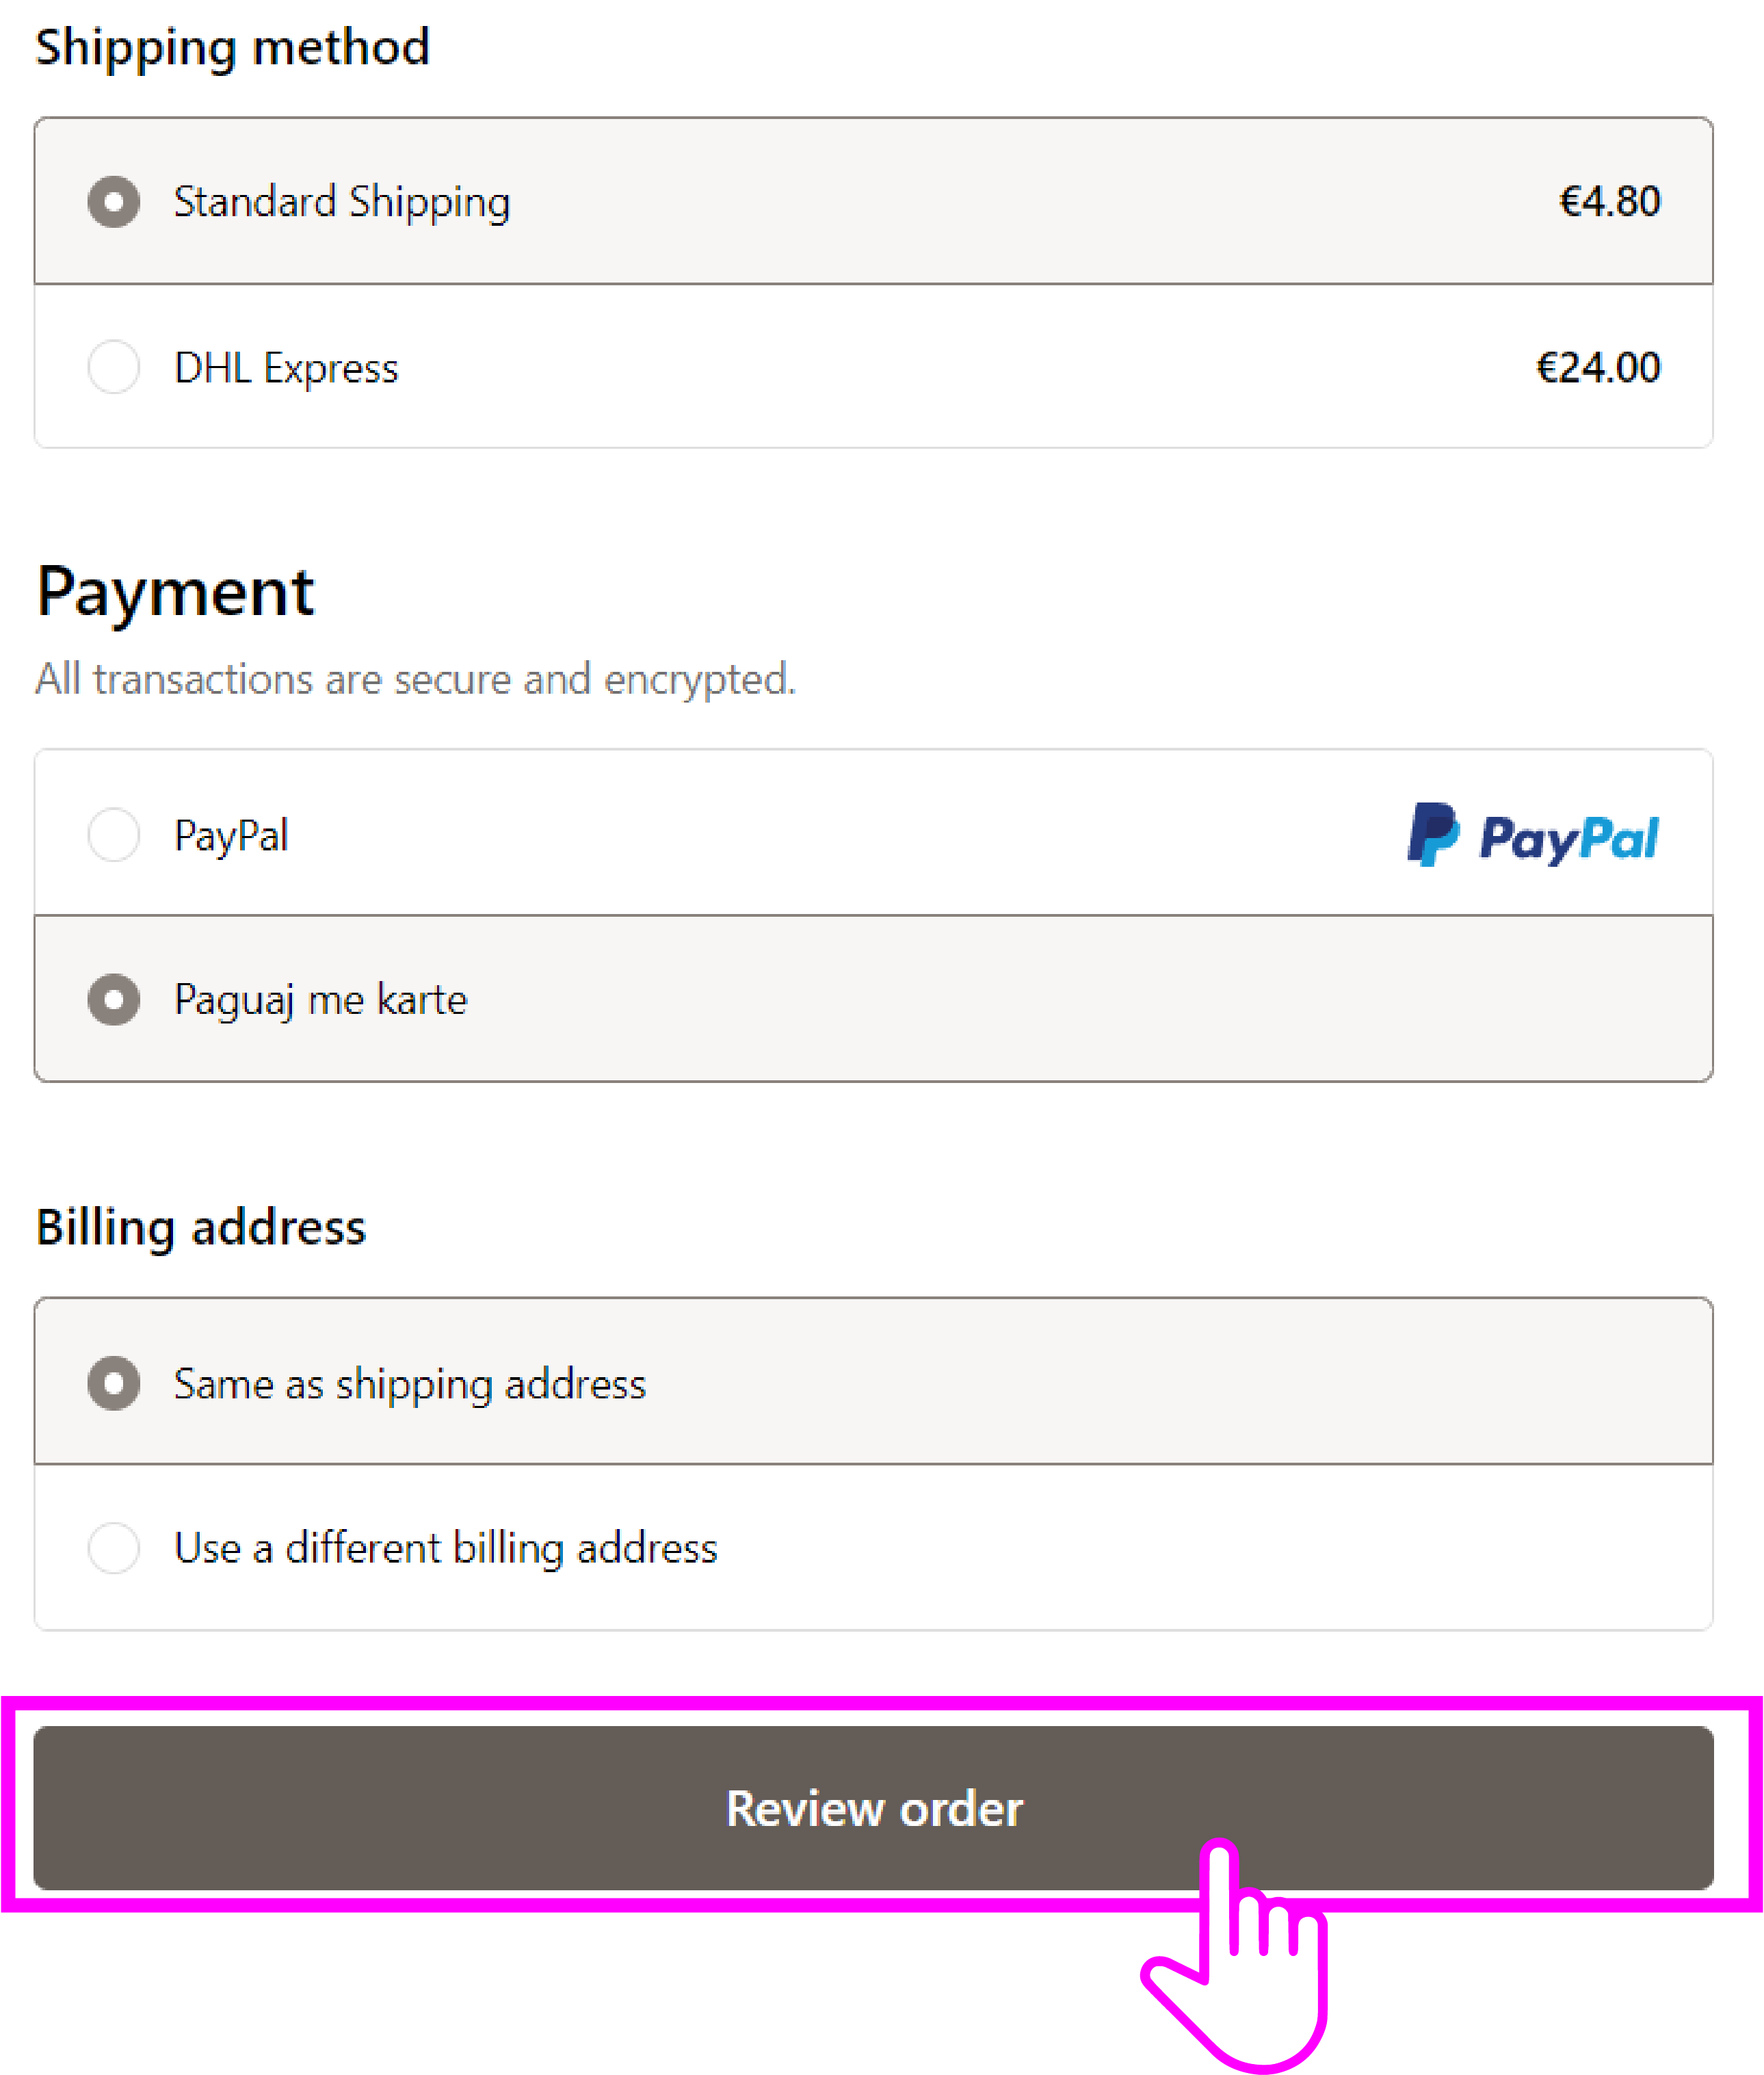Click the DHL Express label text

pyautogui.click(x=286, y=368)
